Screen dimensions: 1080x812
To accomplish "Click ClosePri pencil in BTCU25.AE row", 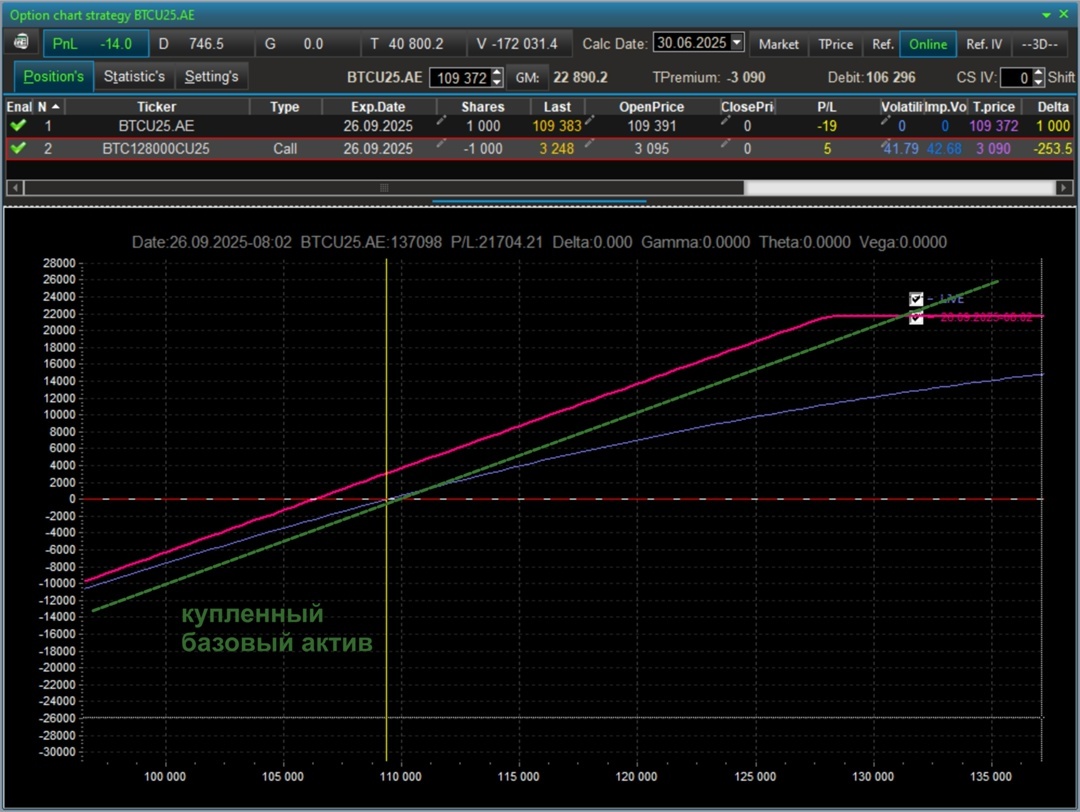I will point(725,121).
